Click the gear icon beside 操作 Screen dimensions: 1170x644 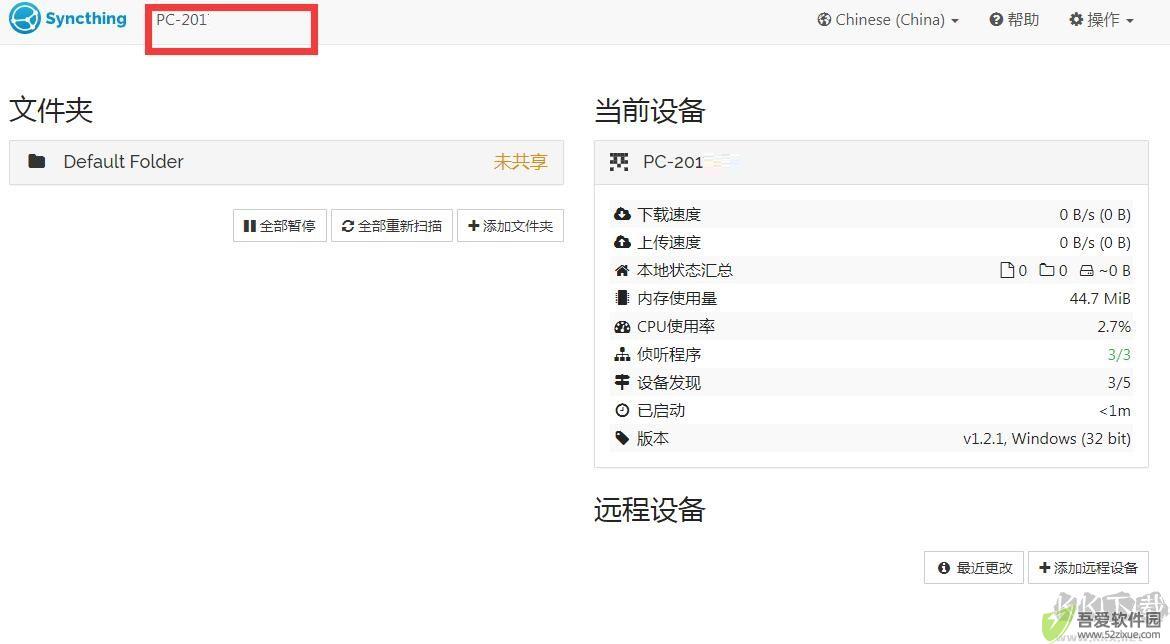coord(1076,20)
